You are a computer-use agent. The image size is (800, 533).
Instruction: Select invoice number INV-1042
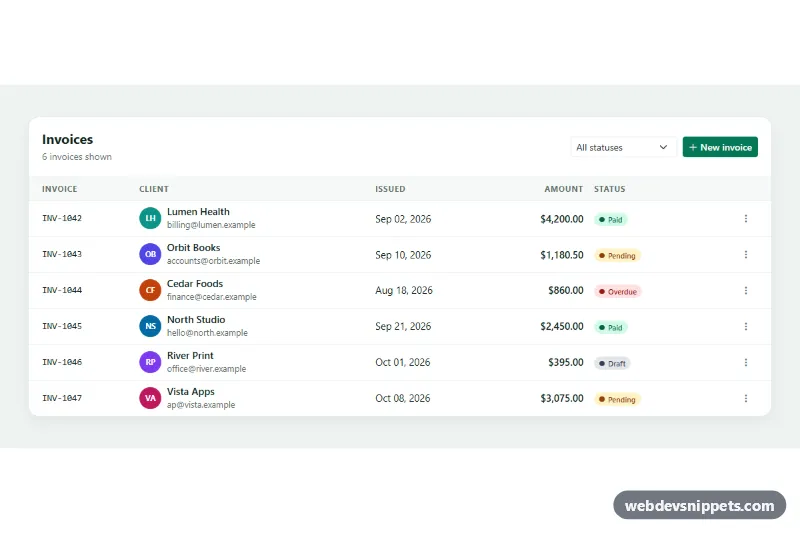click(62, 218)
